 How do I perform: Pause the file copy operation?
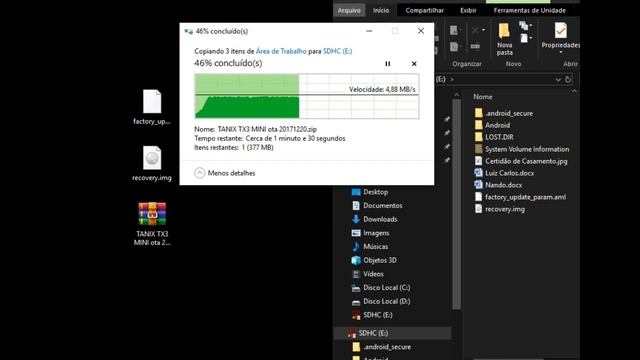tap(387, 64)
